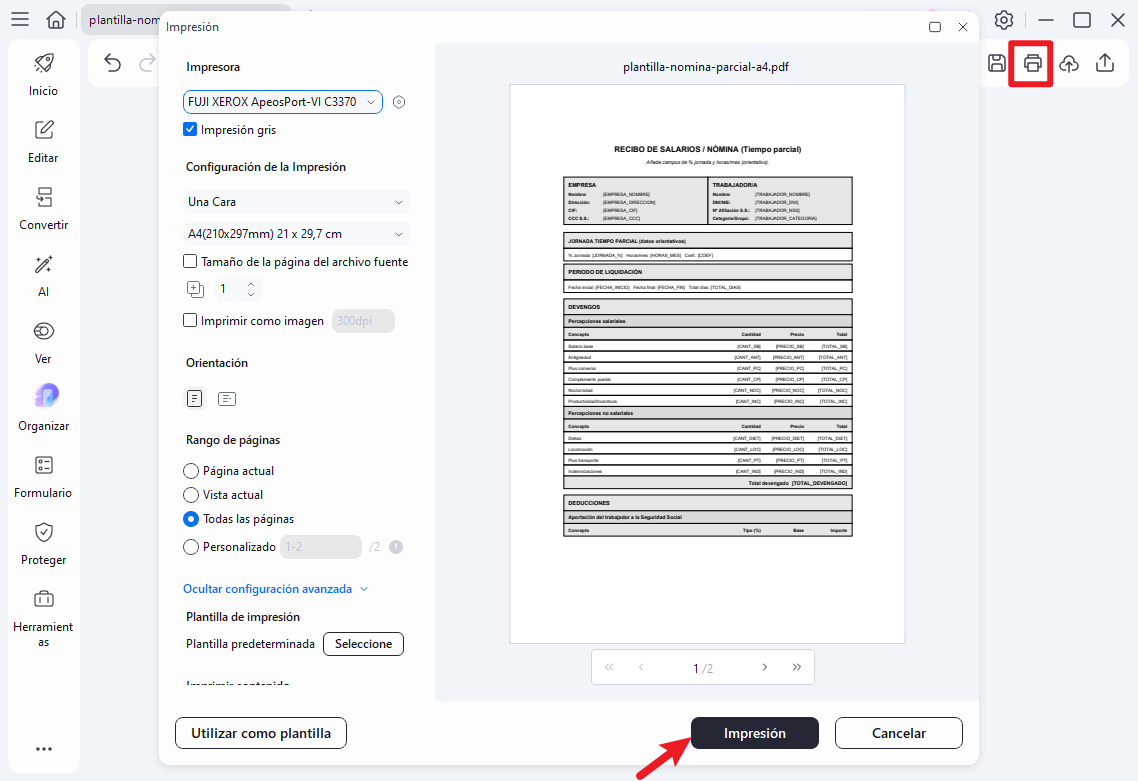The height and width of the screenshot is (781, 1138).
Task: Switch to the Organizar panel
Action: 43,409
